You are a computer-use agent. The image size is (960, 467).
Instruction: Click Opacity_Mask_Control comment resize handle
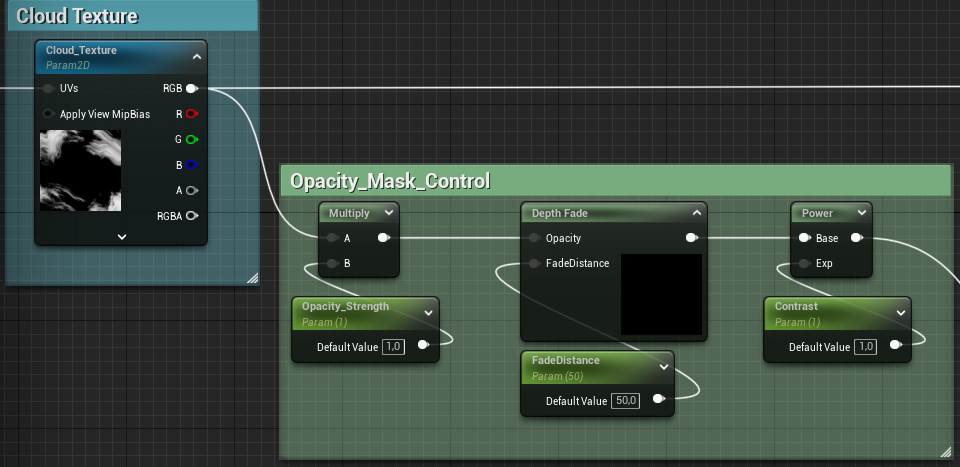tap(945, 452)
